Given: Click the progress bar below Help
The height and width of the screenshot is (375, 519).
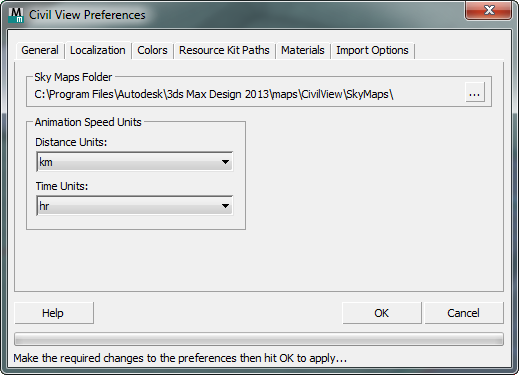Looking at the screenshot, I should coord(259,339).
